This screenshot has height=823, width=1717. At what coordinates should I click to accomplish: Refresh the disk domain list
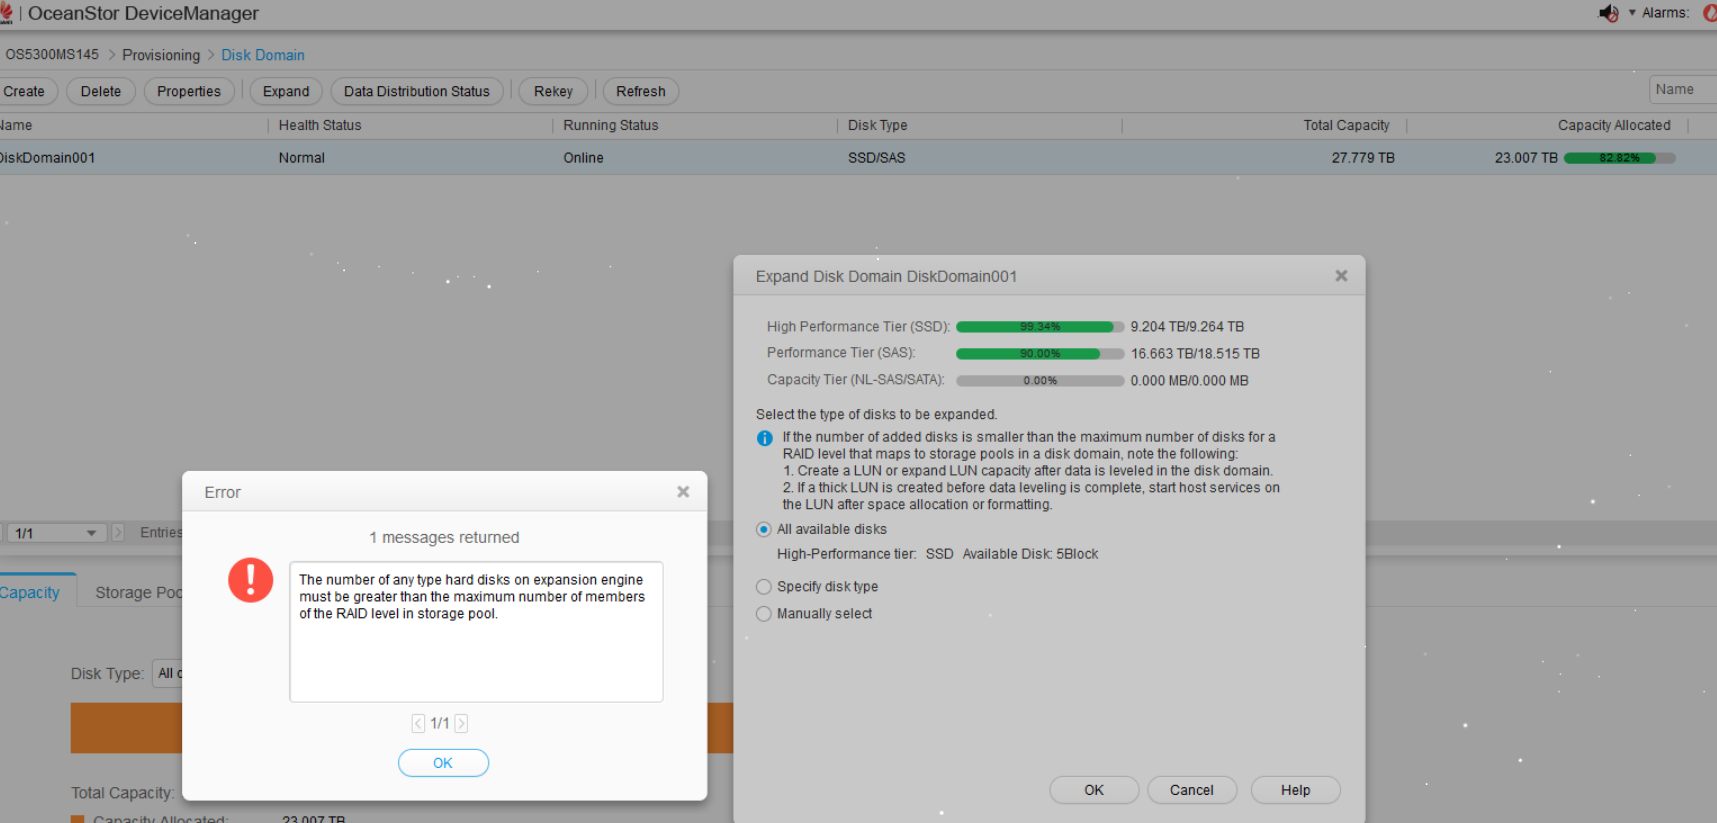640,91
